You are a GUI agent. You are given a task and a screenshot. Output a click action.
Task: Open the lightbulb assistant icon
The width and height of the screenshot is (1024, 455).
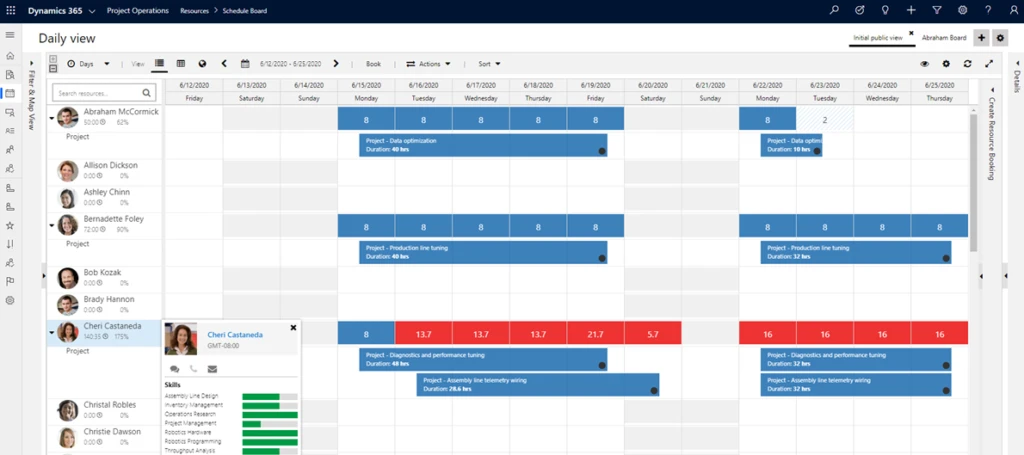[885, 10]
